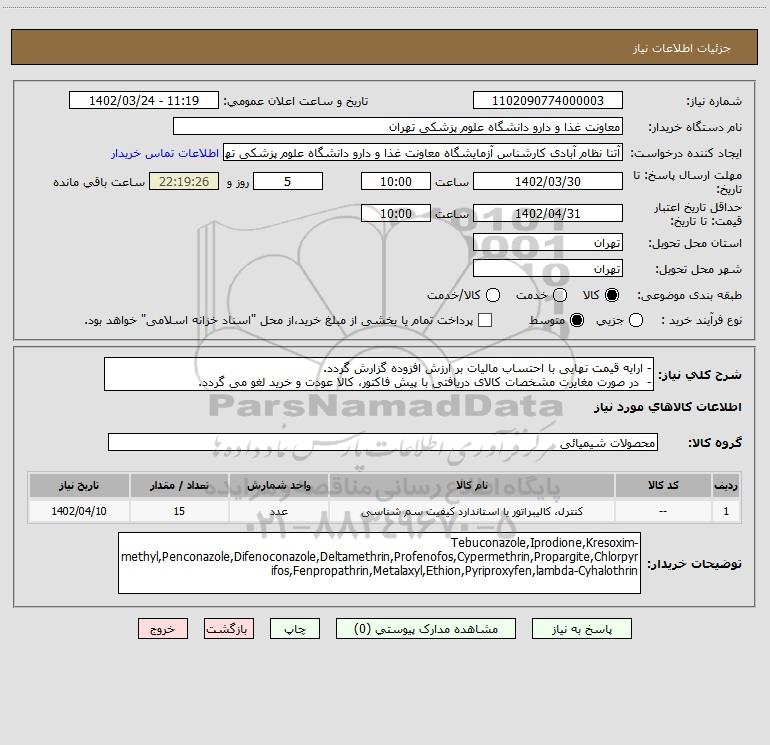Viewport: 770px width, 745px height.
Task: View attached documents button
Action: (x=426, y=629)
